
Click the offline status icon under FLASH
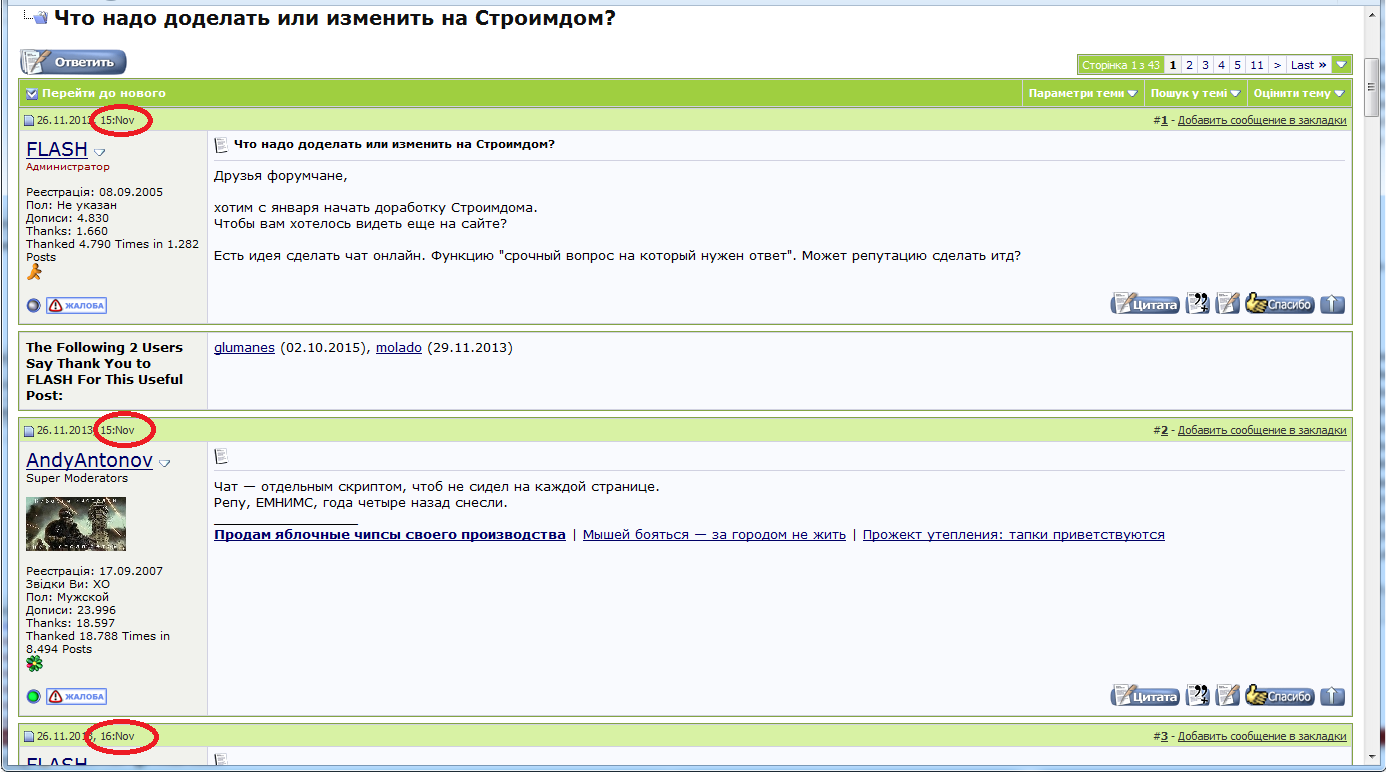pyautogui.click(x=33, y=305)
